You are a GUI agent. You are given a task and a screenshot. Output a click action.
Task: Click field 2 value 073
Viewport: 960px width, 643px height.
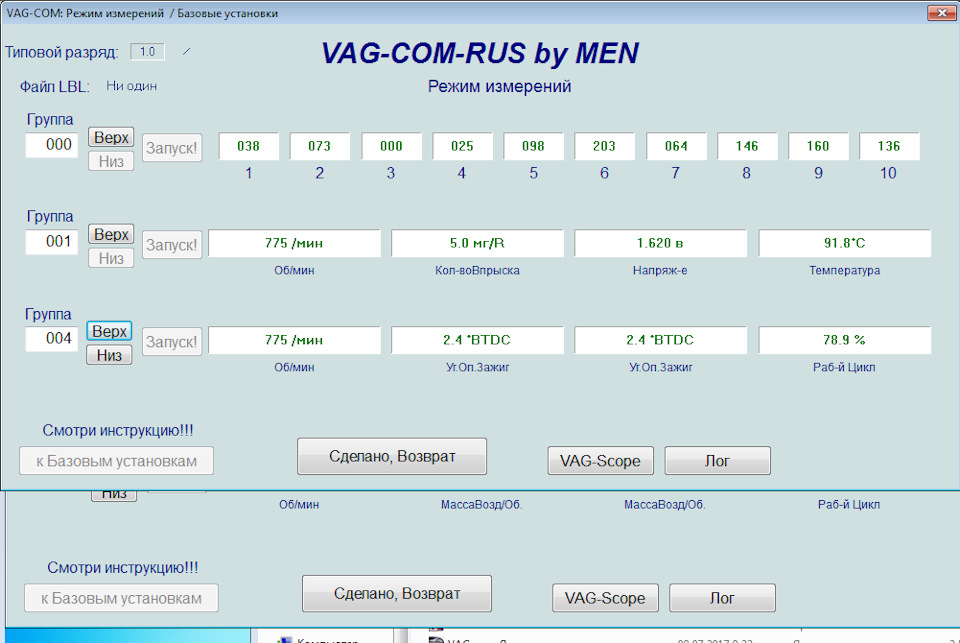pyautogui.click(x=320, y=146)
